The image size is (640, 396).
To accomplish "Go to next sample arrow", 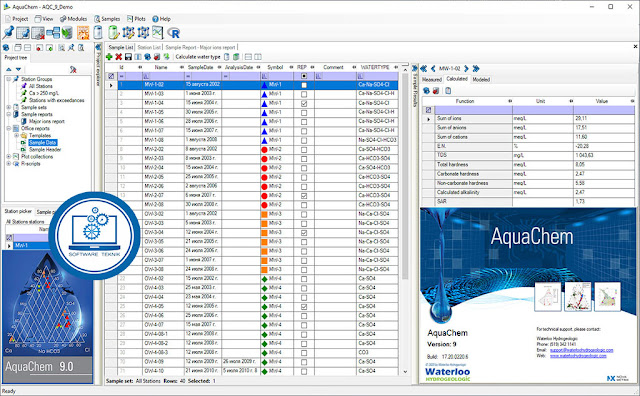I will [466, 69].
